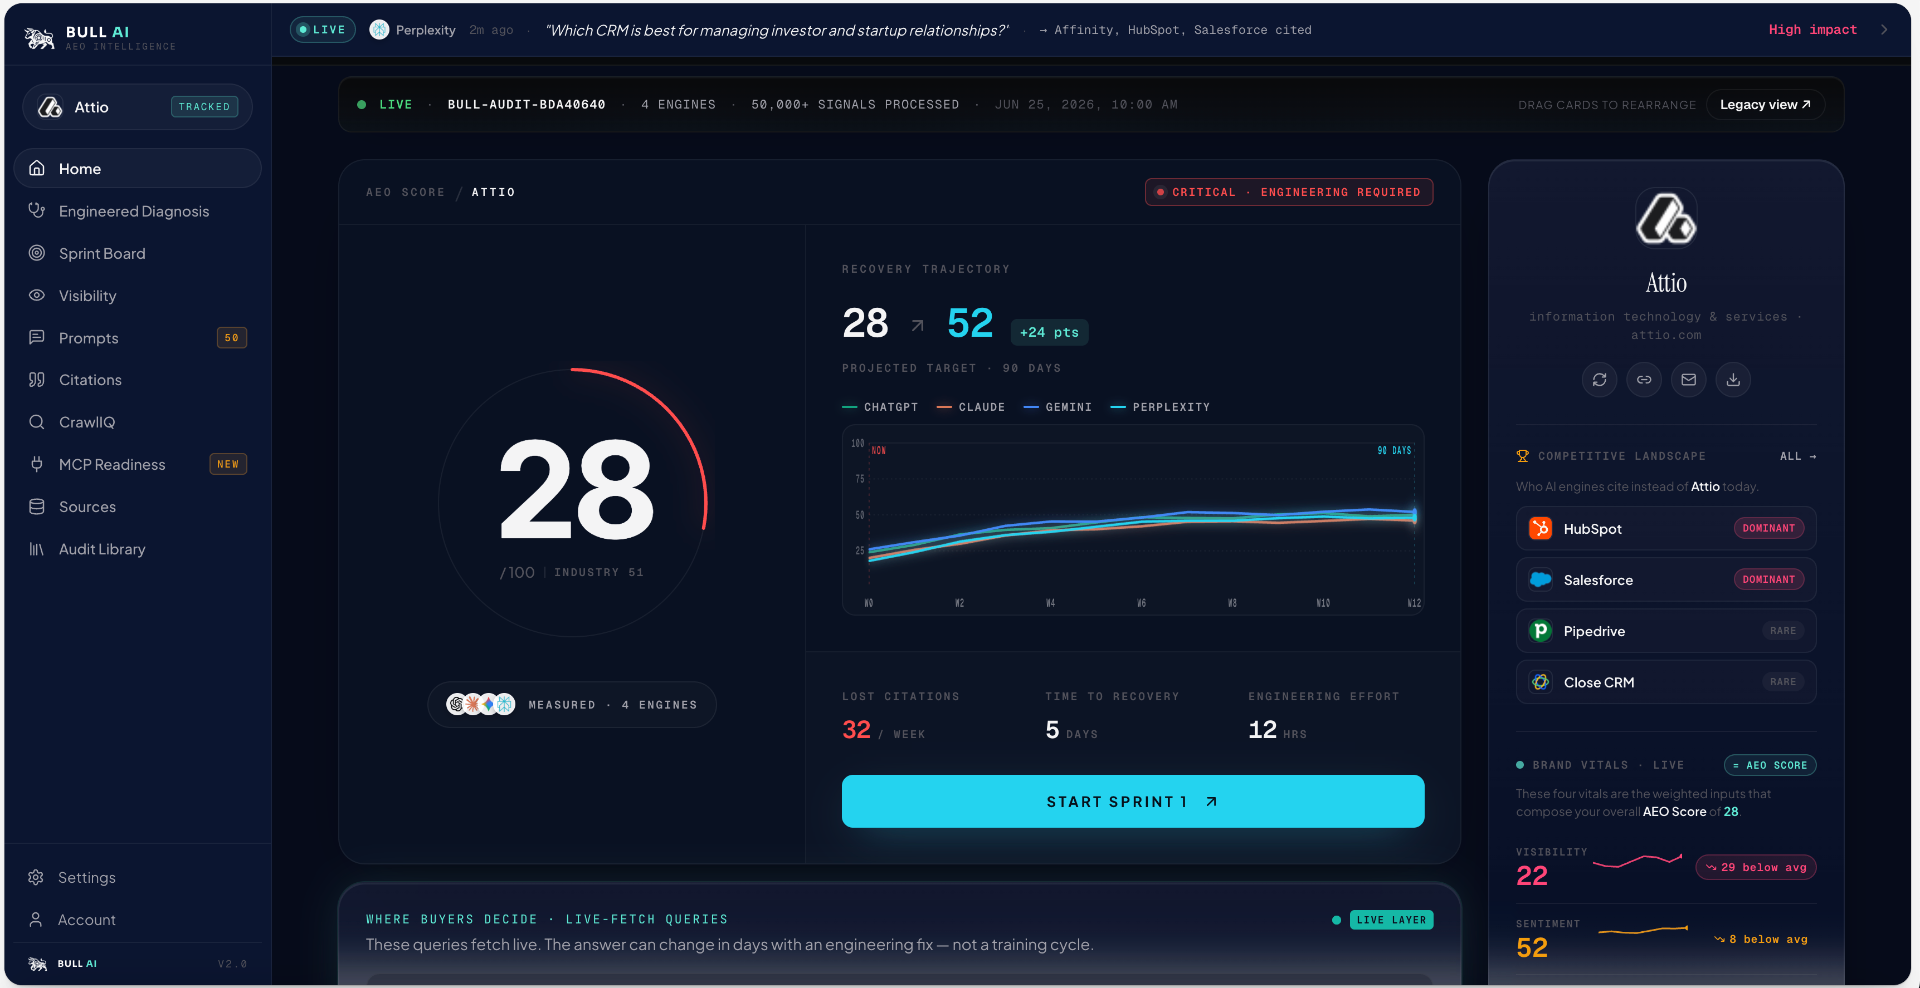Click the High impact label
The height and width of the screenshot is (988, 1920).
click(x=1812, y=30)
